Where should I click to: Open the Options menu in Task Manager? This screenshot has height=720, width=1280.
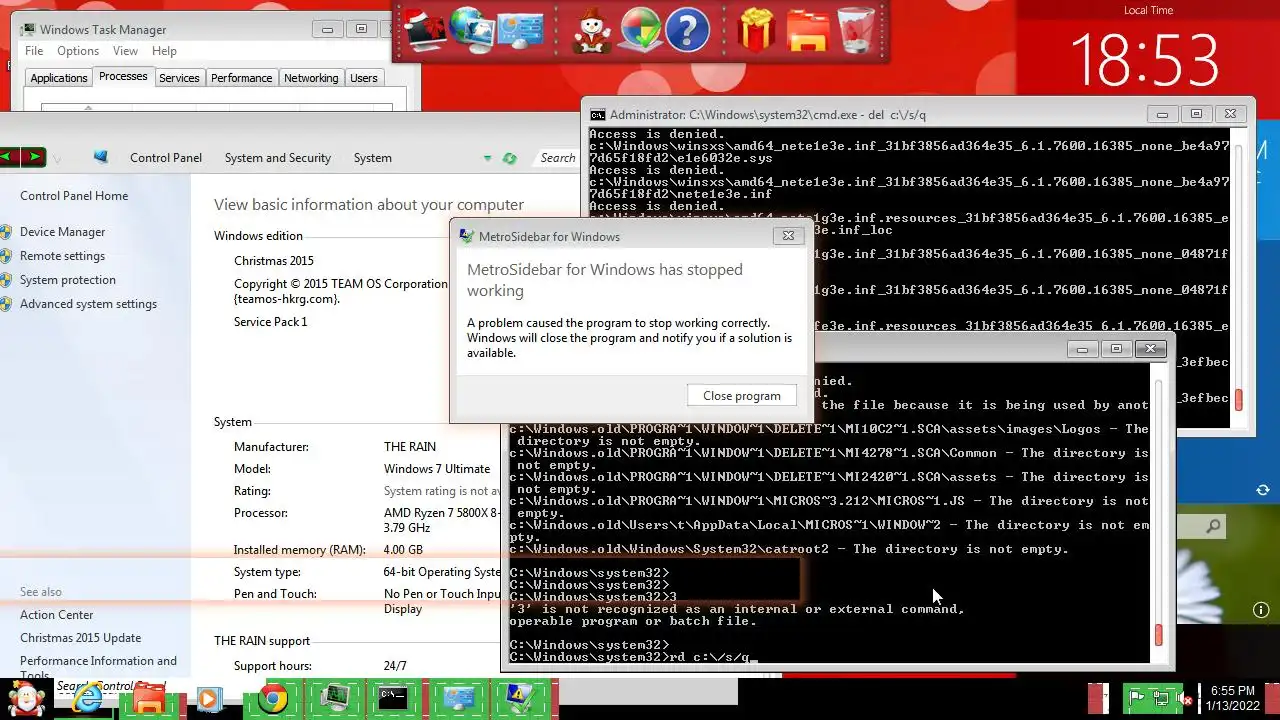coord(78,51)
